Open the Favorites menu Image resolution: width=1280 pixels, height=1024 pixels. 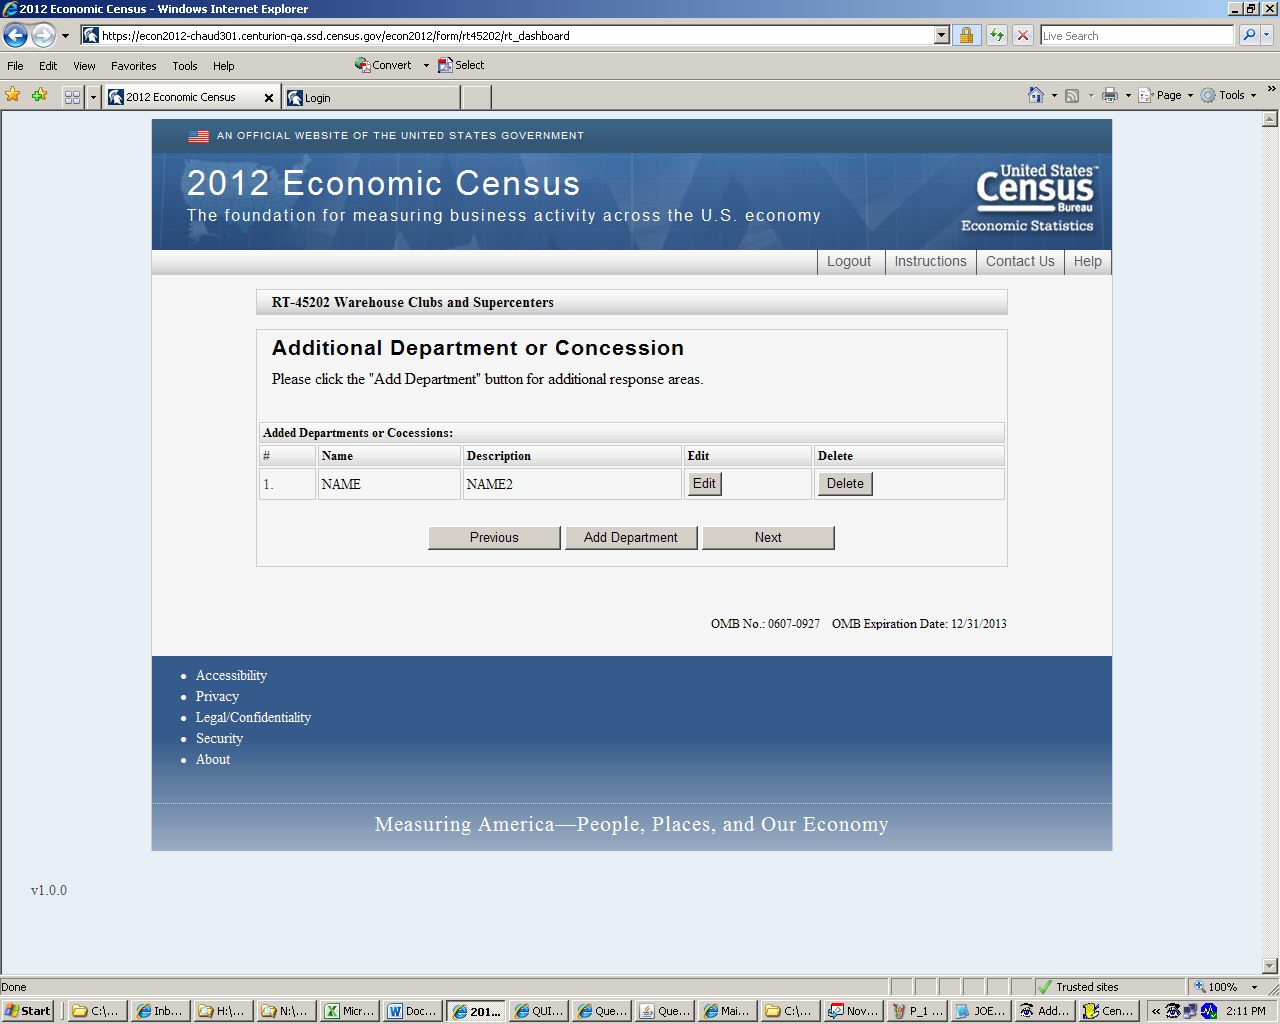tap(133, 66)
